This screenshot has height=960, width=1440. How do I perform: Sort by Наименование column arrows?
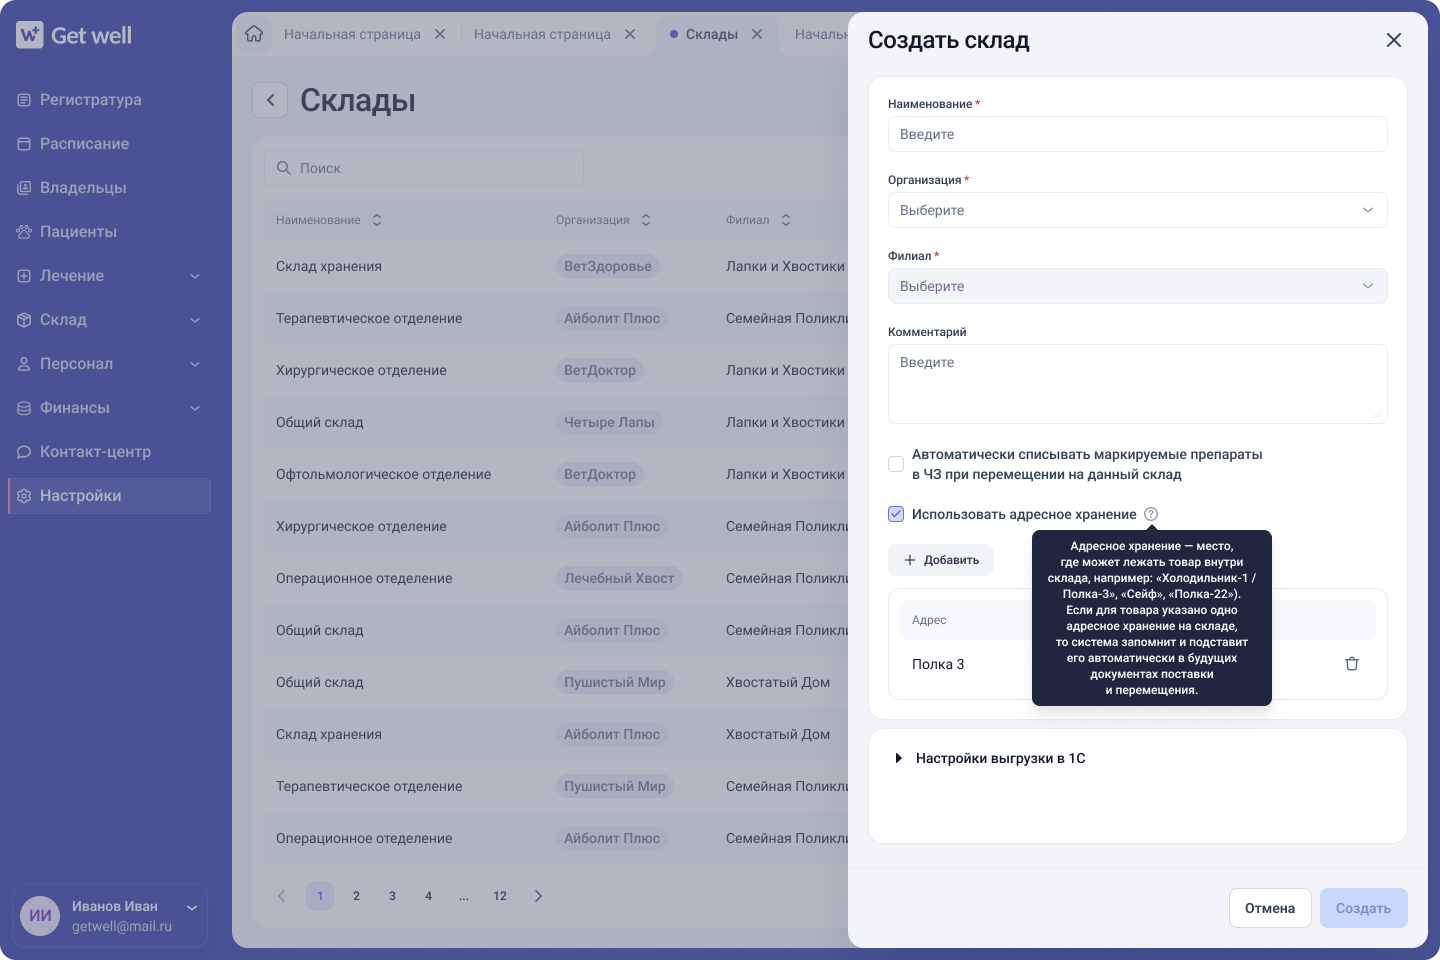click(377, 220)
